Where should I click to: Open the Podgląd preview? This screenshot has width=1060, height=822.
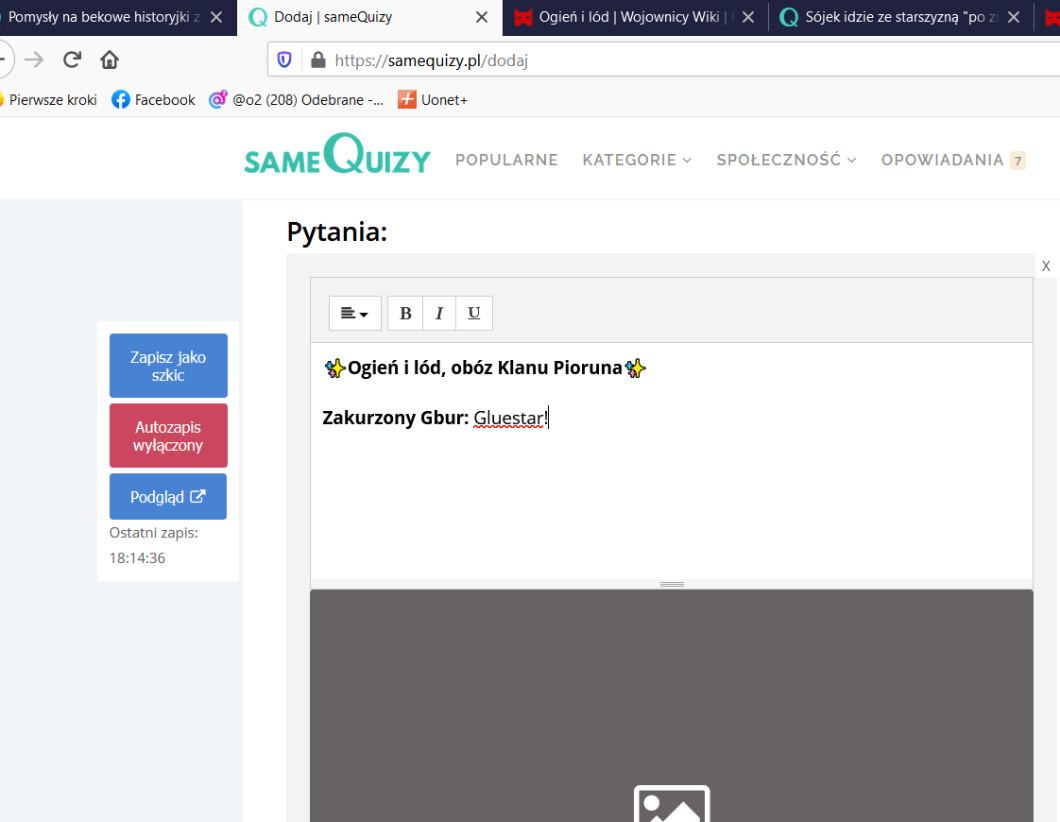click(x=168, y=497)
